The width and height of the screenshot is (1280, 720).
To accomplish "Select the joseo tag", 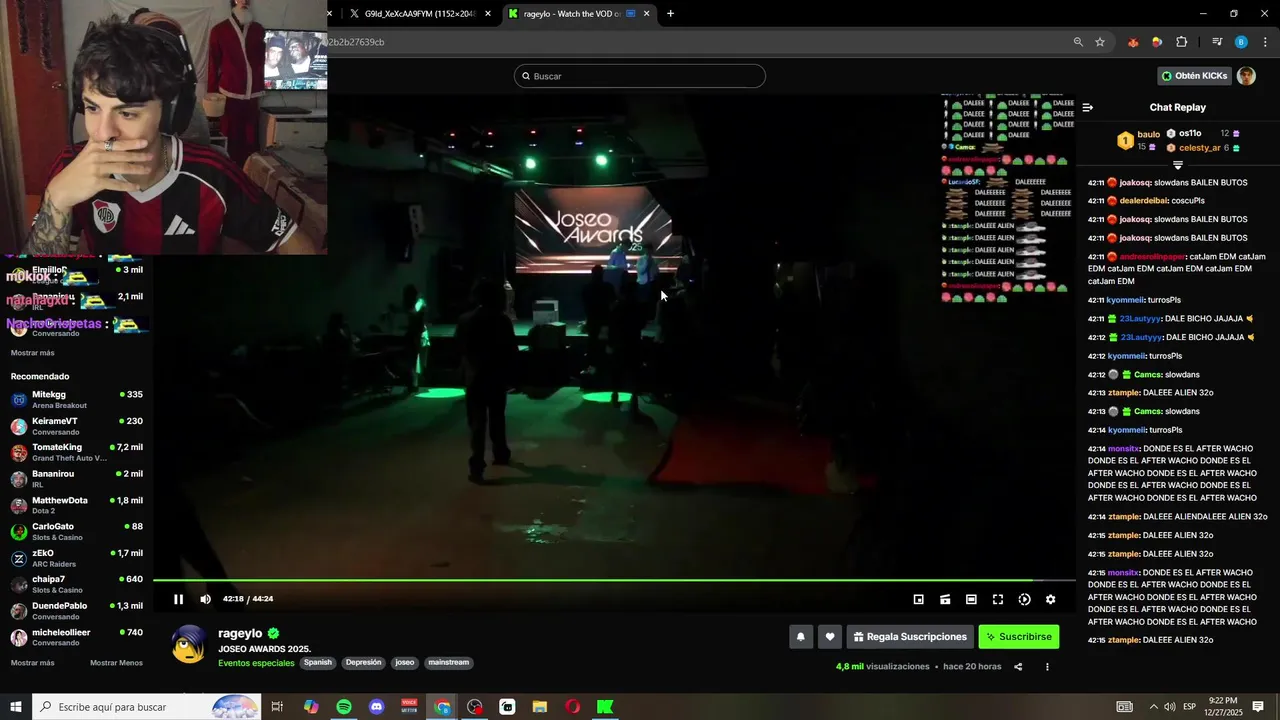I will (x=405, y=662).
